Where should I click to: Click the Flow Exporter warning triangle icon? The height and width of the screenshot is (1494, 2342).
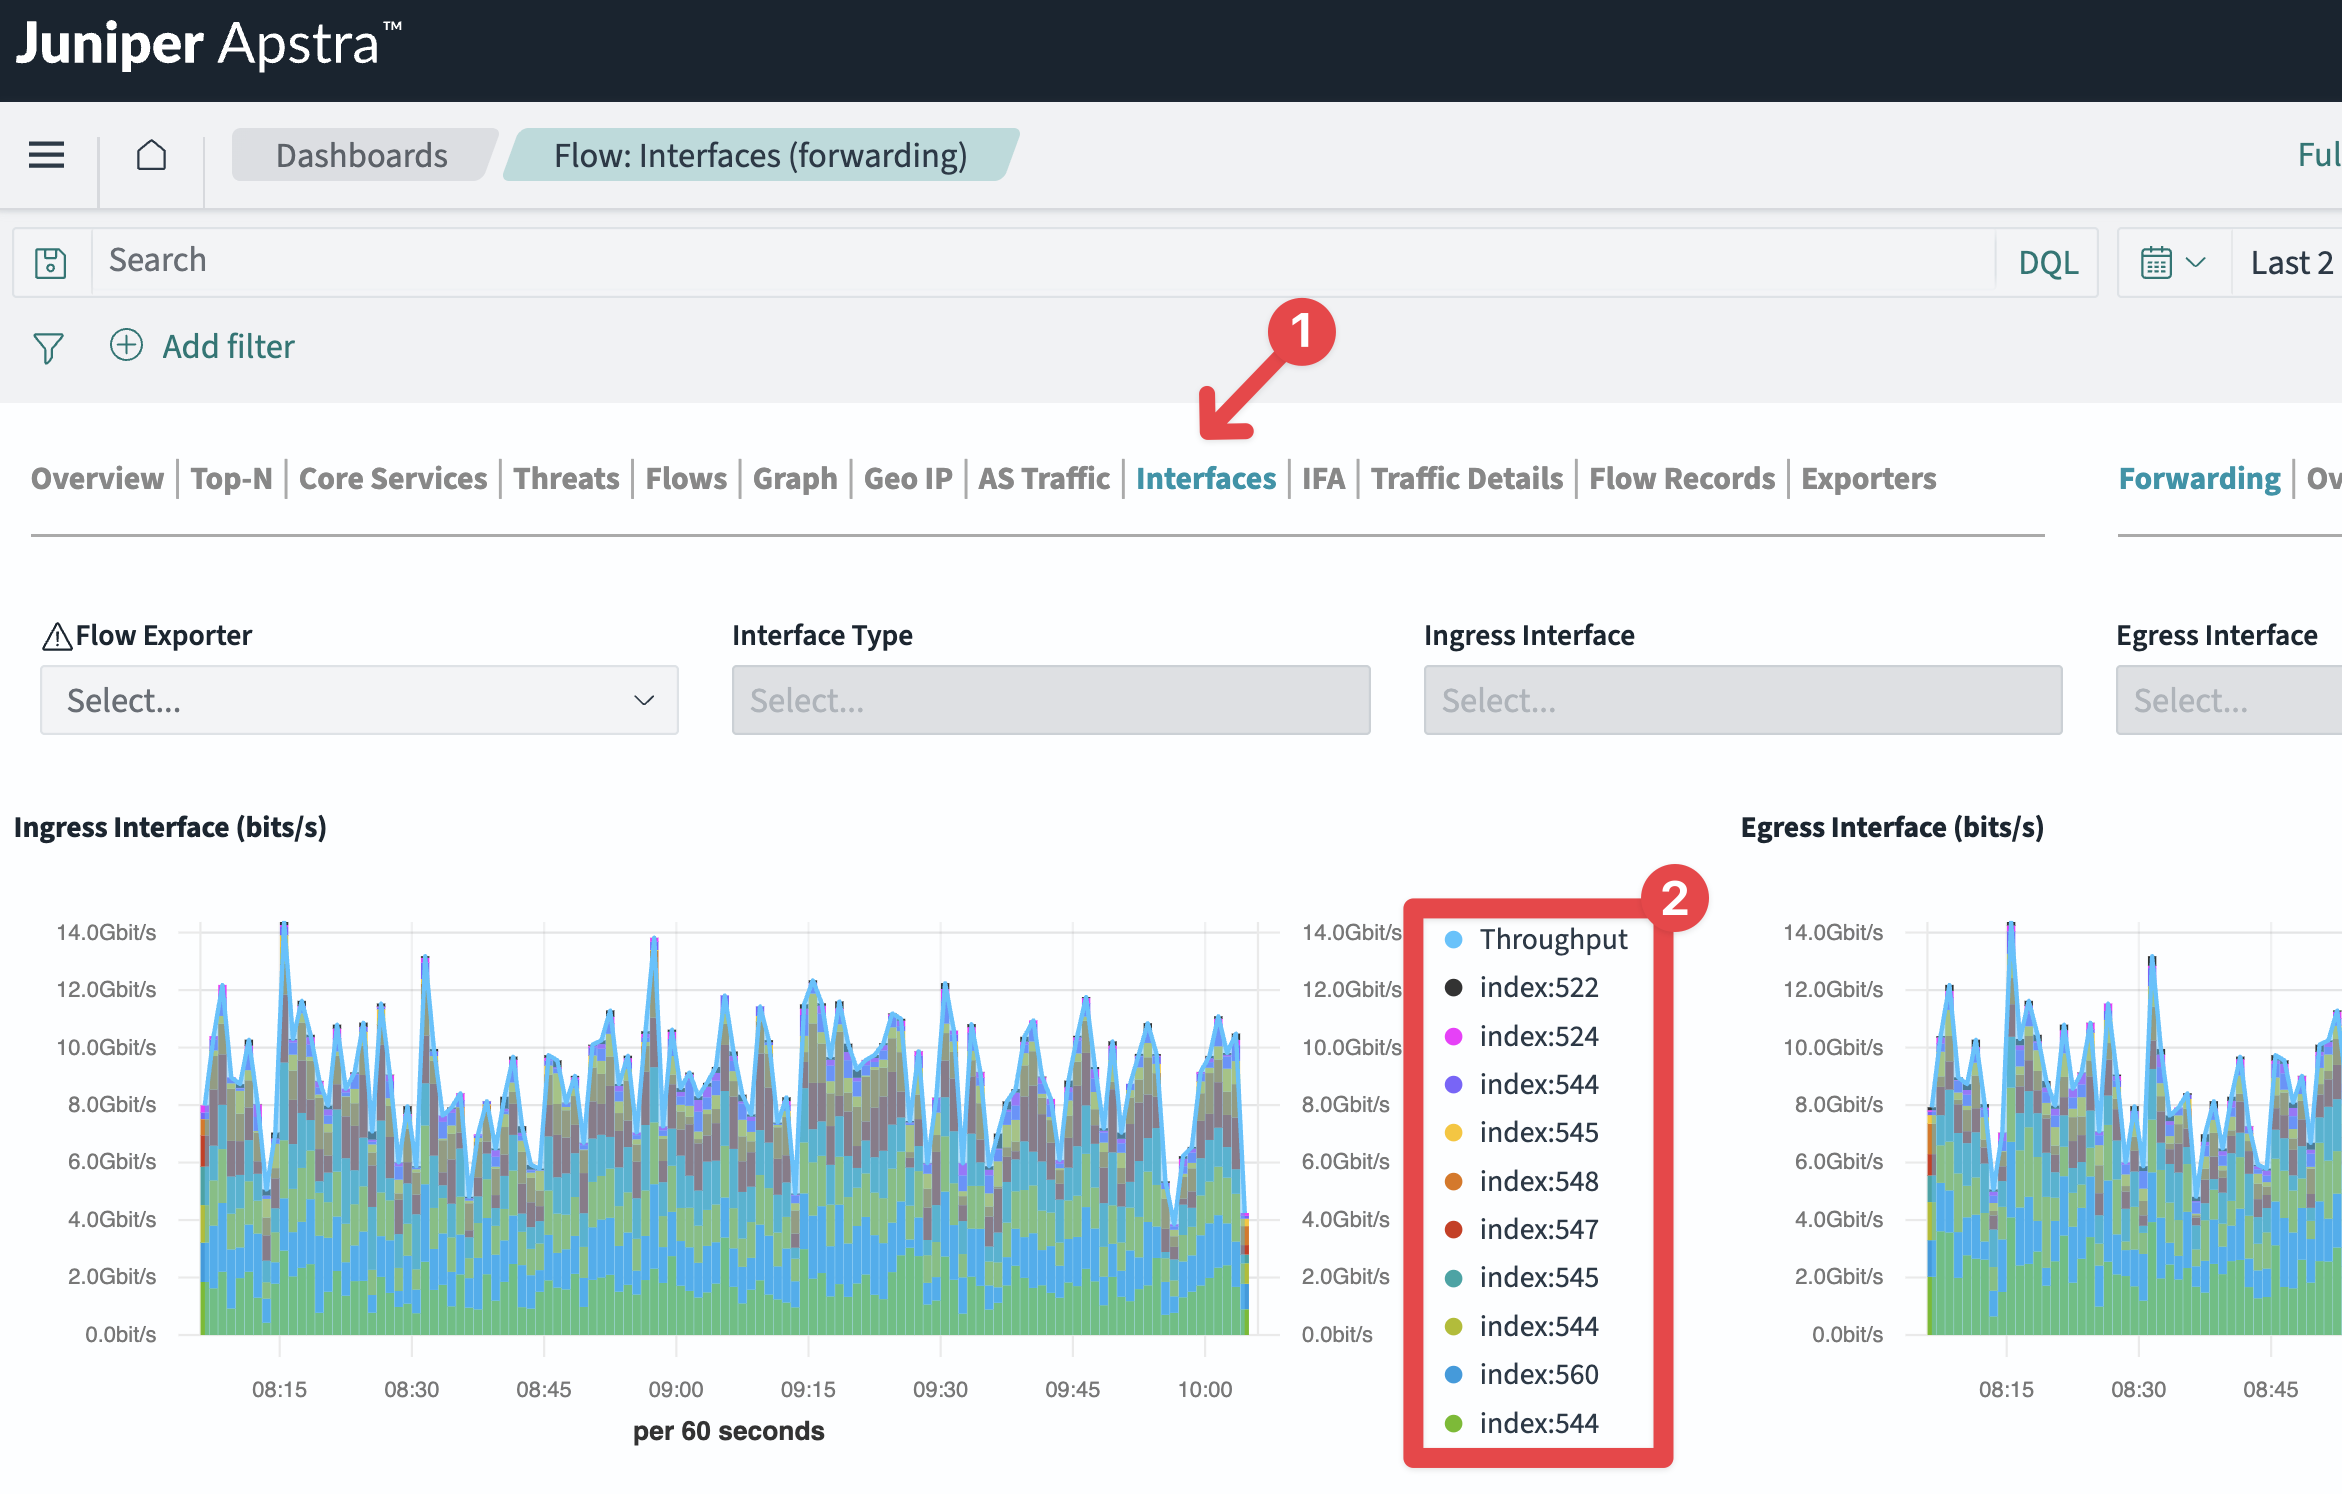tap(57, 636)
